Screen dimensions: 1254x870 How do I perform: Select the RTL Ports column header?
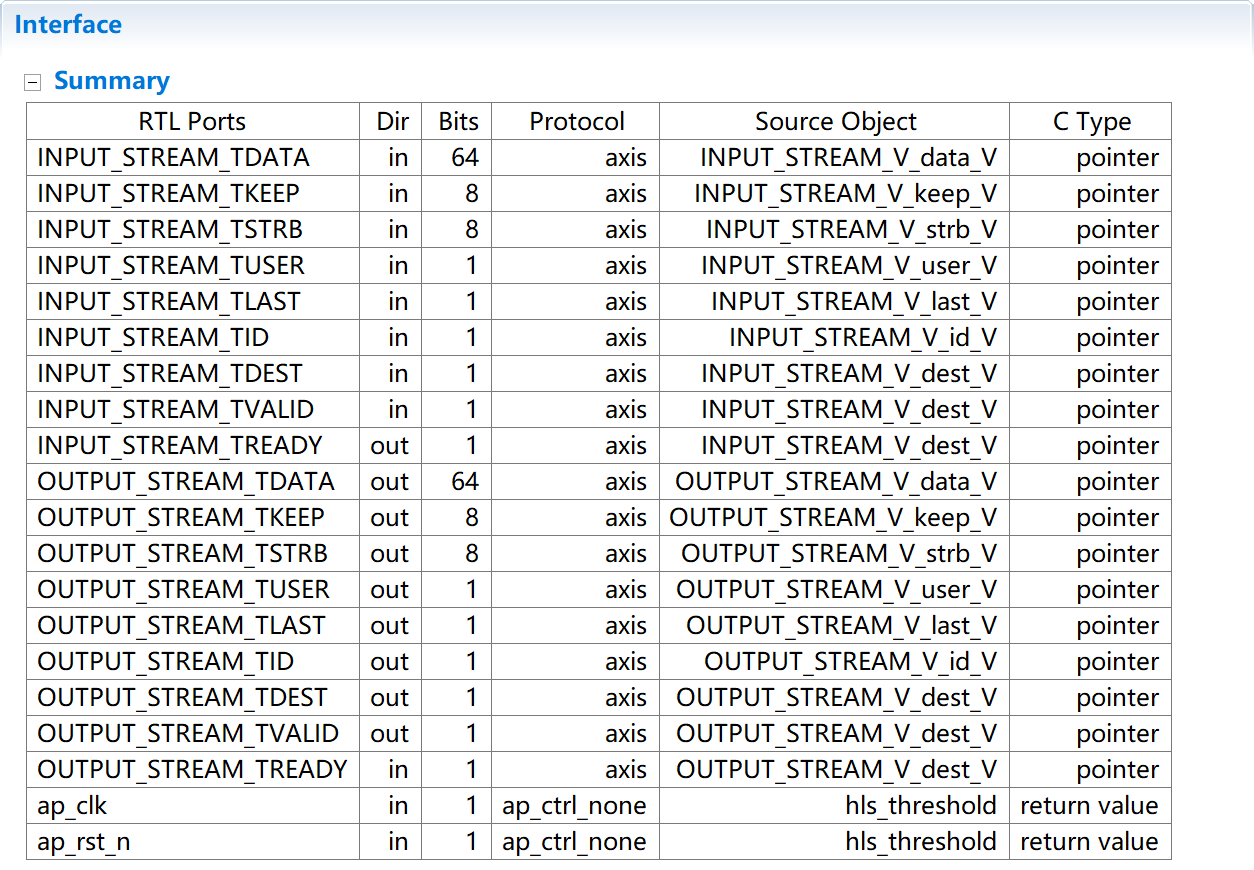(x=192, y=121)
